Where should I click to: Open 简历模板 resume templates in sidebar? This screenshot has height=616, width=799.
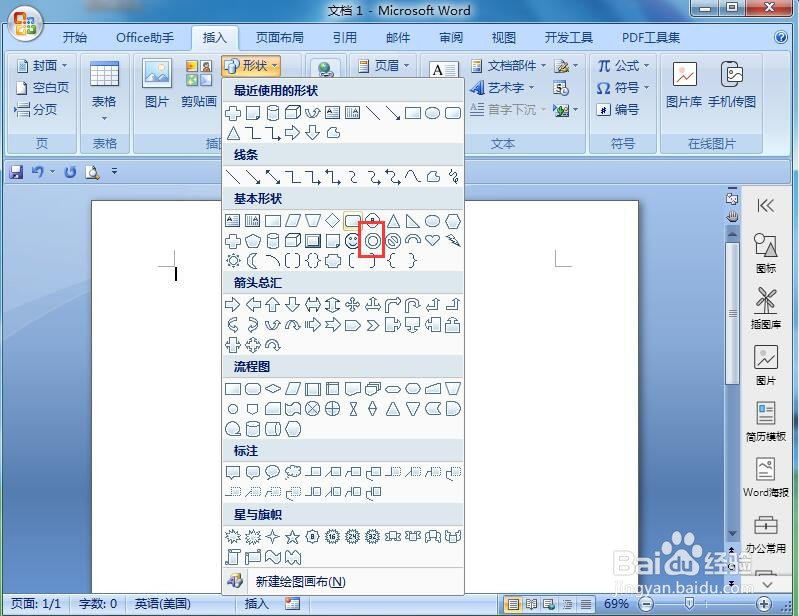(x=765, y=421)
